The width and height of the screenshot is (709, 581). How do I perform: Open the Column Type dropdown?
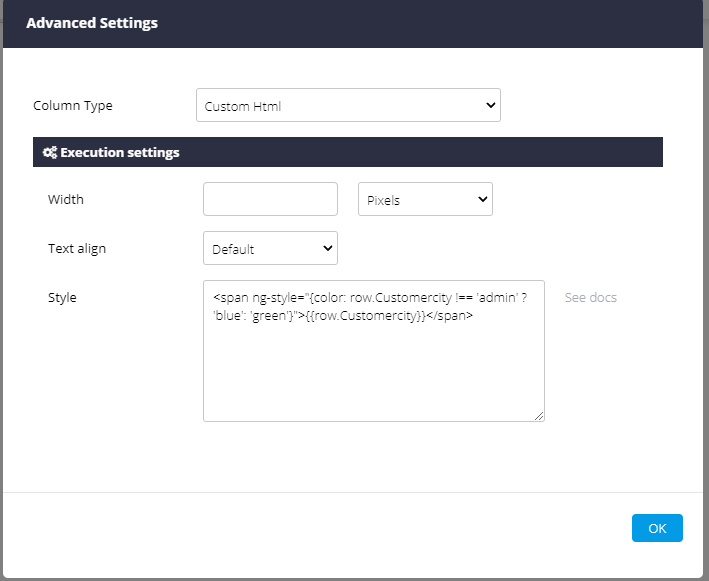(347, 105)
